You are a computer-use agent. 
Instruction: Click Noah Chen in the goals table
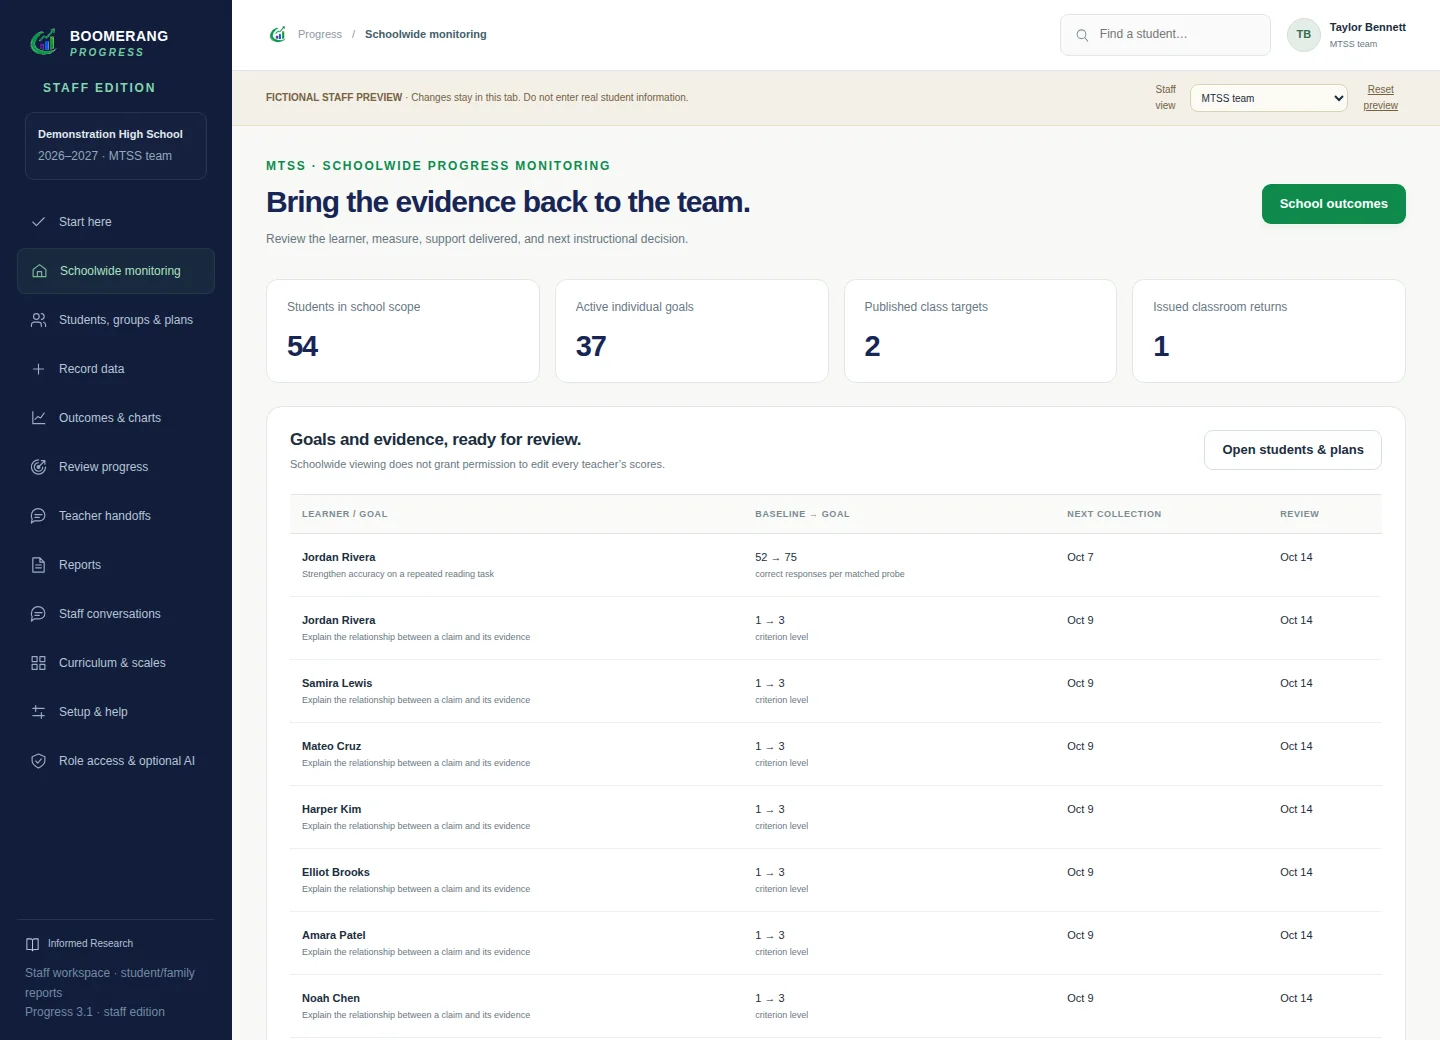tap(331, 999)
